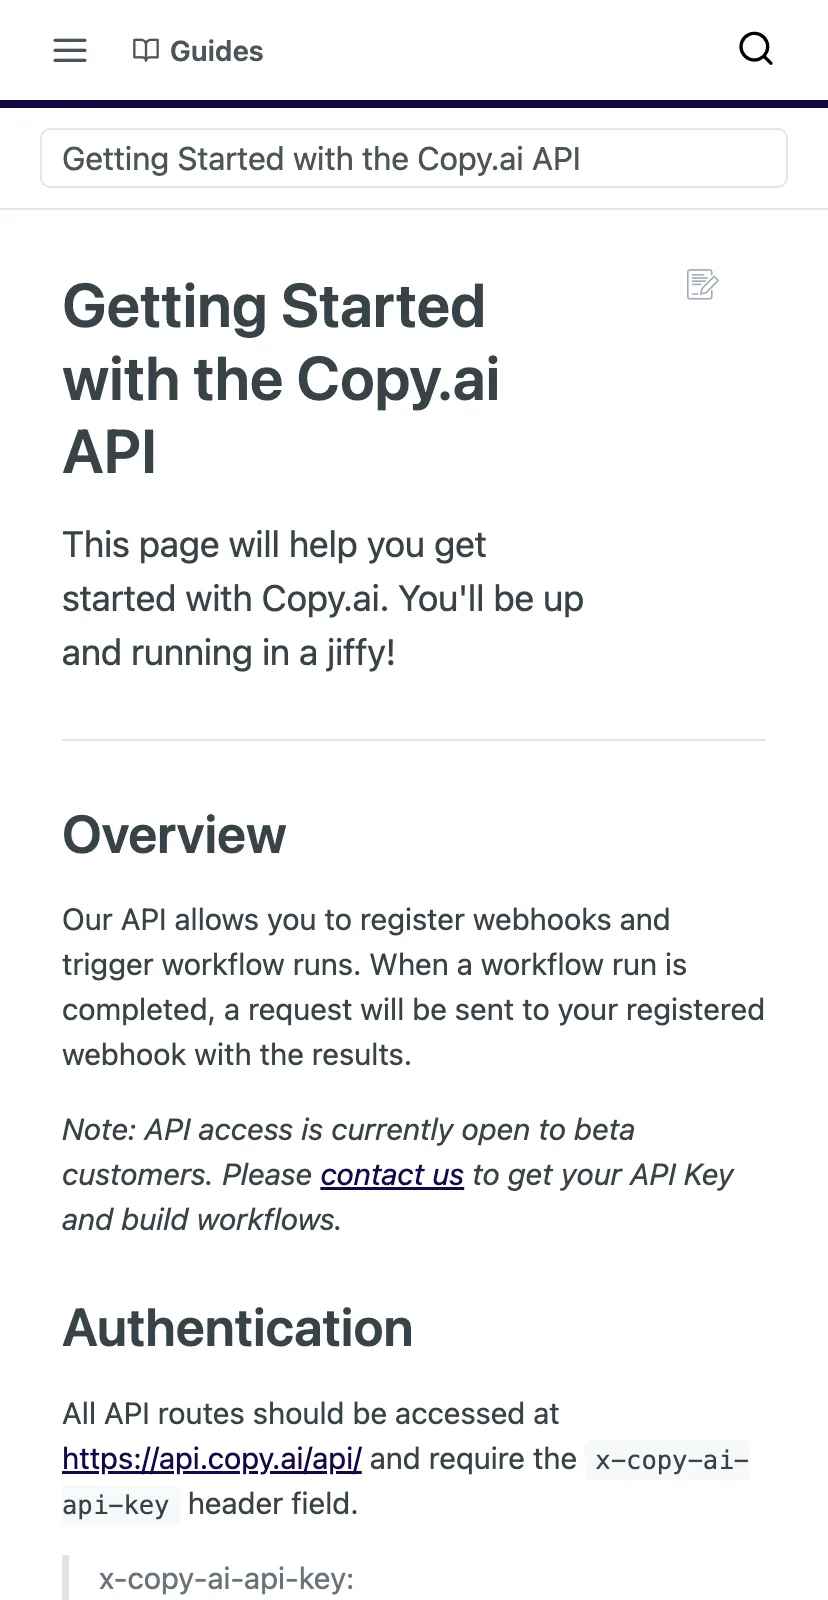Click the large Getting Started page title

click(282, 379)
